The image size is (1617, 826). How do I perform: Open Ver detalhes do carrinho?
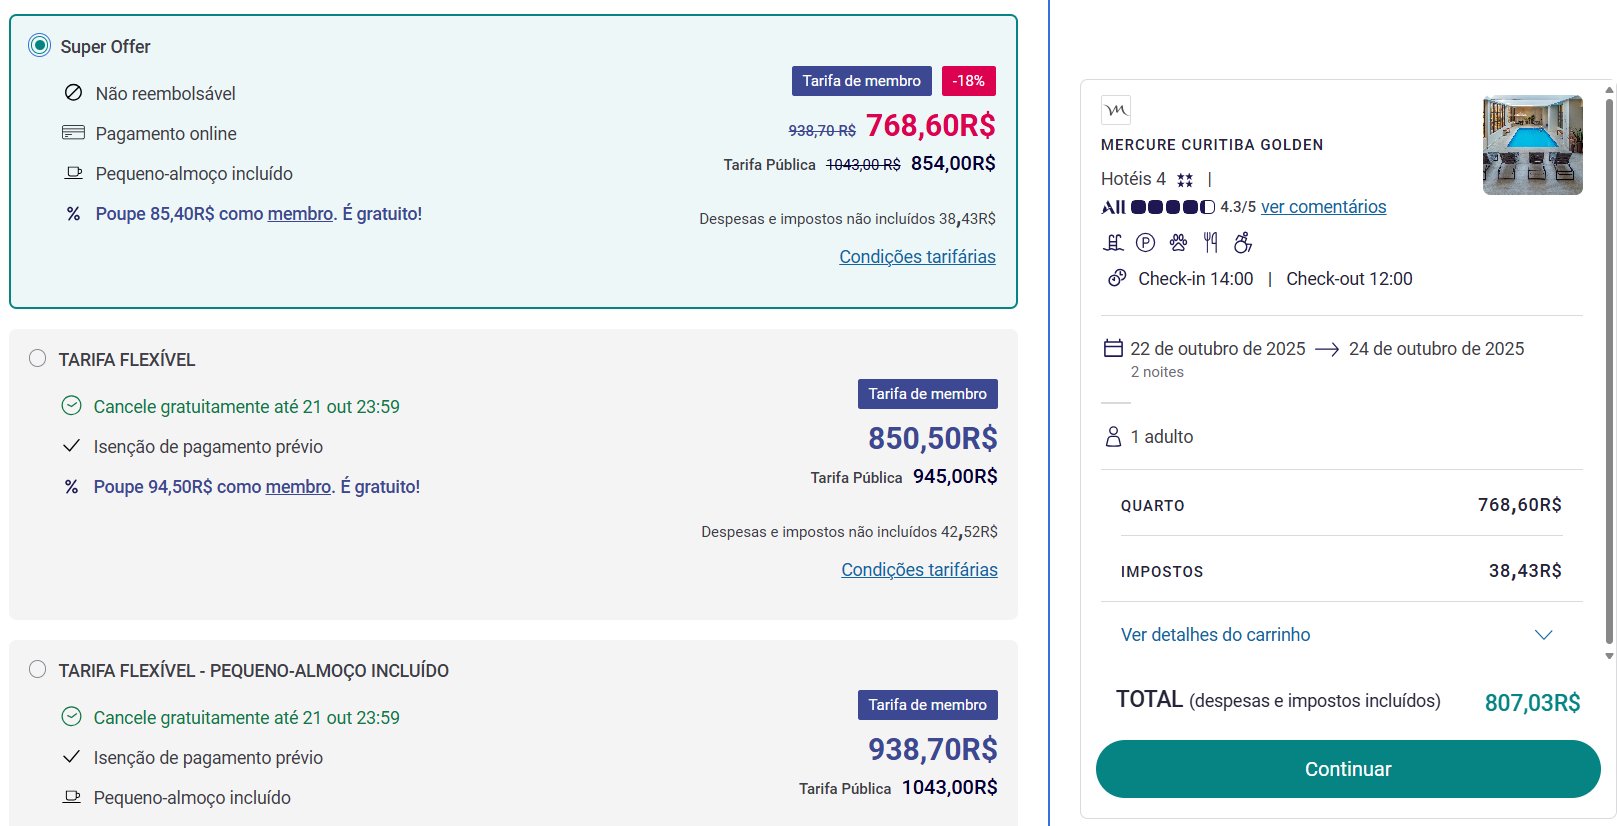click(x=1215, y=635)
